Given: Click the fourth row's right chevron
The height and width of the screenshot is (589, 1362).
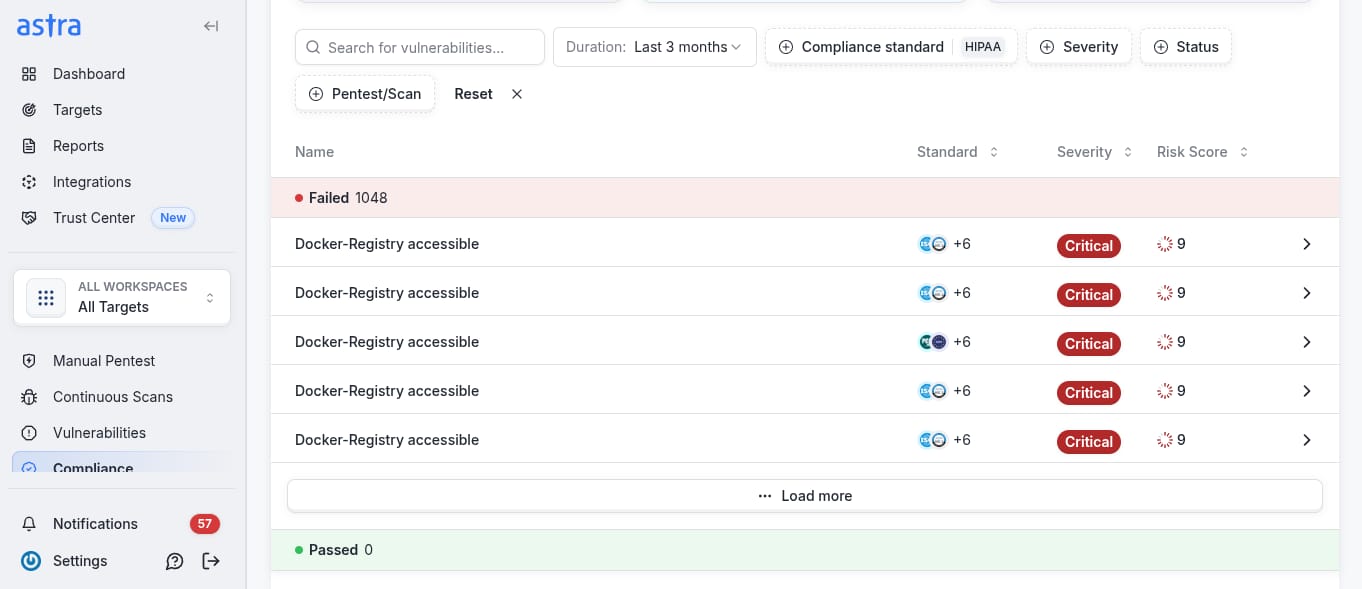Looking at the screenshot, I should coord(1306,391).
